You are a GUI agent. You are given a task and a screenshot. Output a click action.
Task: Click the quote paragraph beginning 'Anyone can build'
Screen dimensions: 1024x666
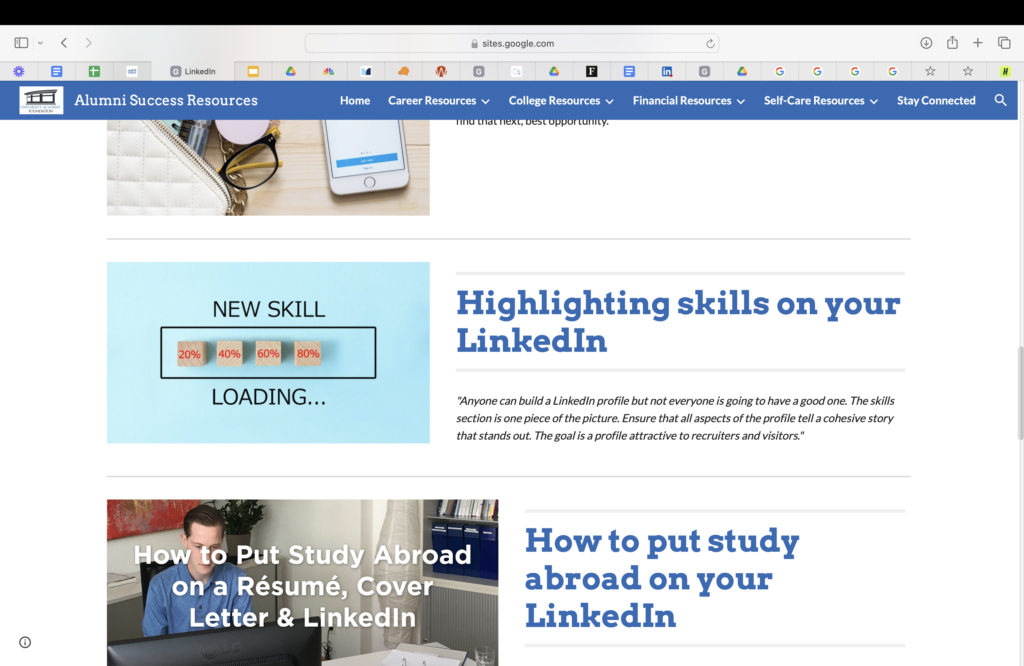[x=675, y=418]
